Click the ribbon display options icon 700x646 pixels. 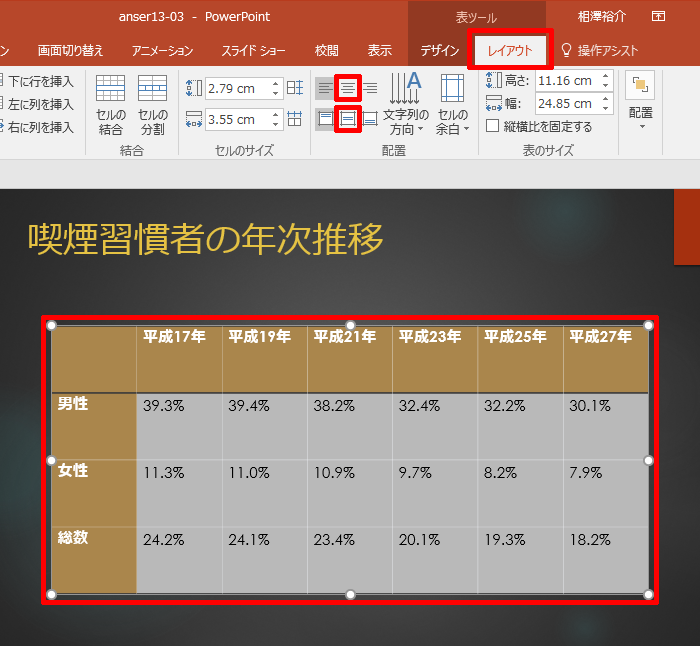[x=658, y=17]
